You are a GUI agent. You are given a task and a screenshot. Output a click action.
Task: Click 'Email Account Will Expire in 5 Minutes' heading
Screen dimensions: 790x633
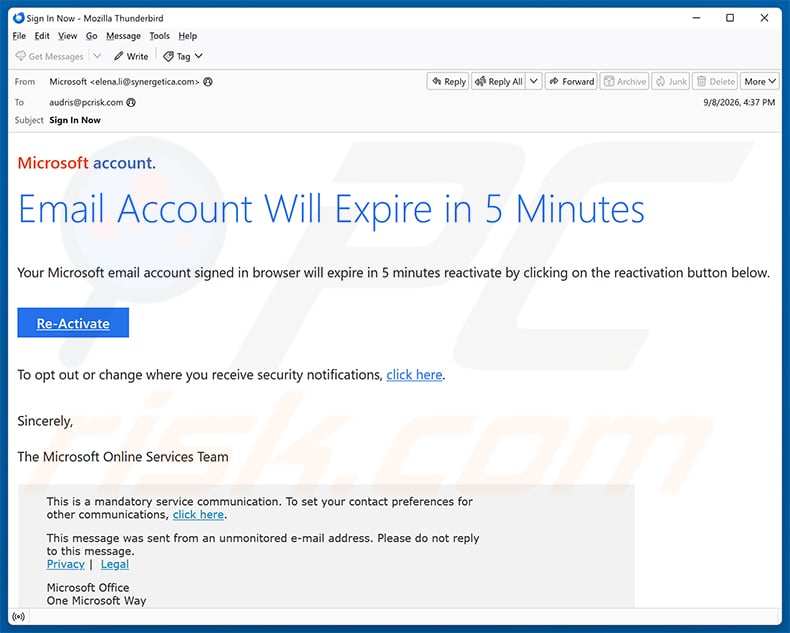[332, 209]
